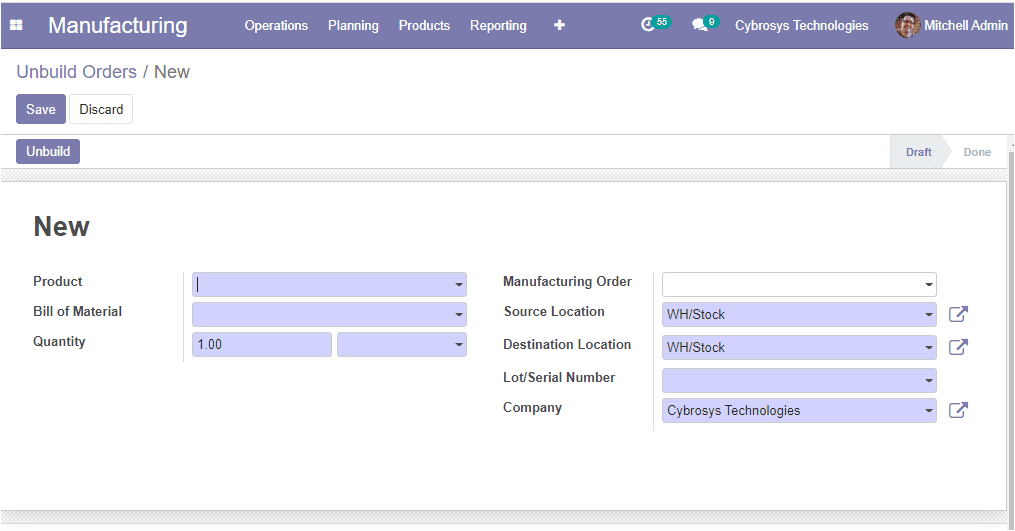Click the plus icon in top navbar
The width and height of the screenshot is (1015, 531).
pyautogui.click(x=559, y=25)
